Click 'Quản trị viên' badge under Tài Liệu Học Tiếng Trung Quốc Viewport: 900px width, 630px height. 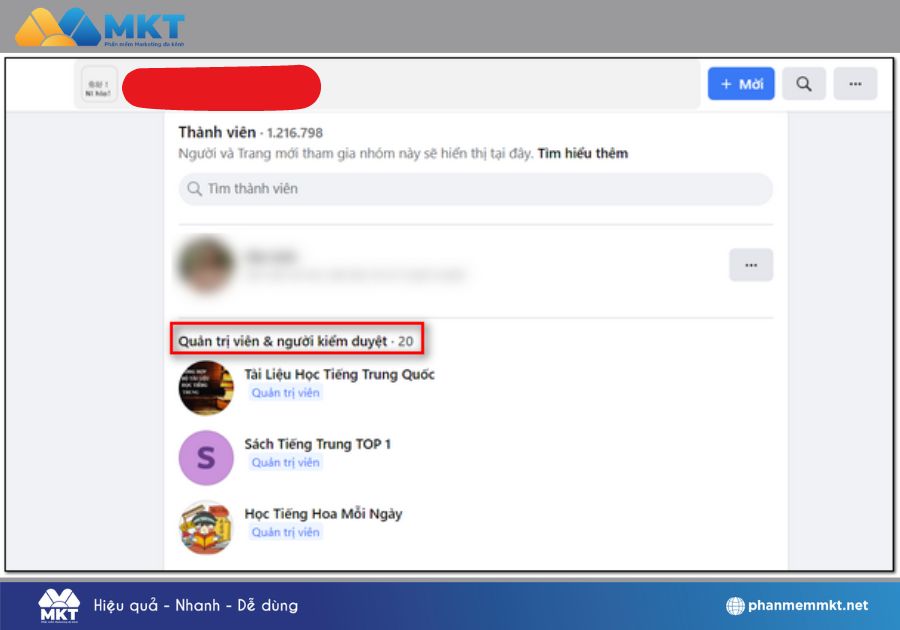click(x=285, y=393)
